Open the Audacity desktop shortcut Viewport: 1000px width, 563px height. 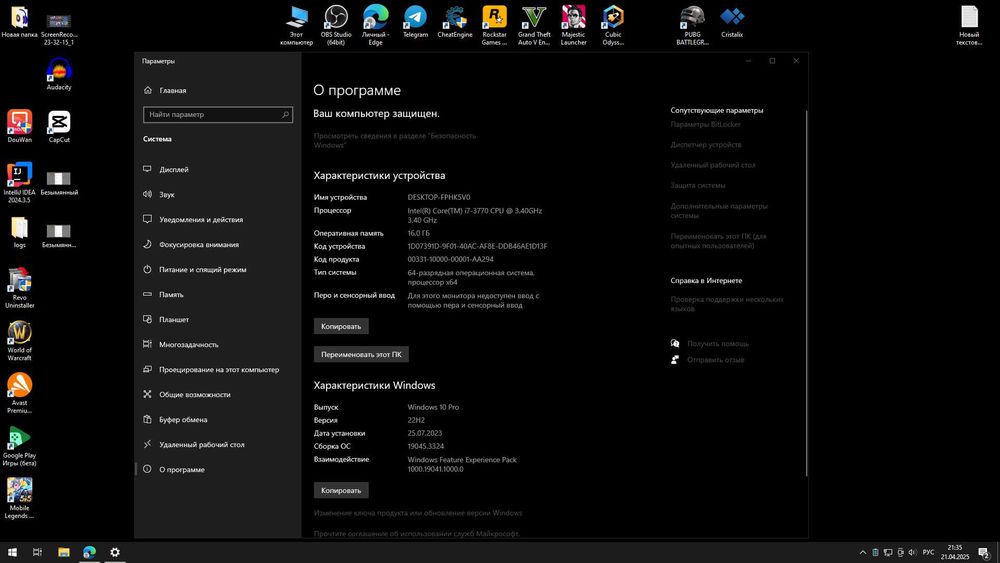59,74
